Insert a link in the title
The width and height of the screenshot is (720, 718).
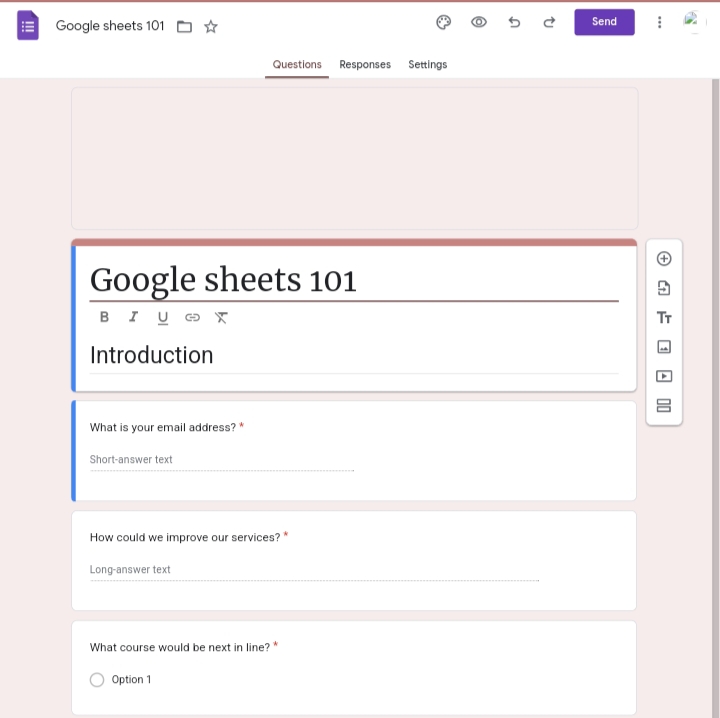tap(192, 317)
